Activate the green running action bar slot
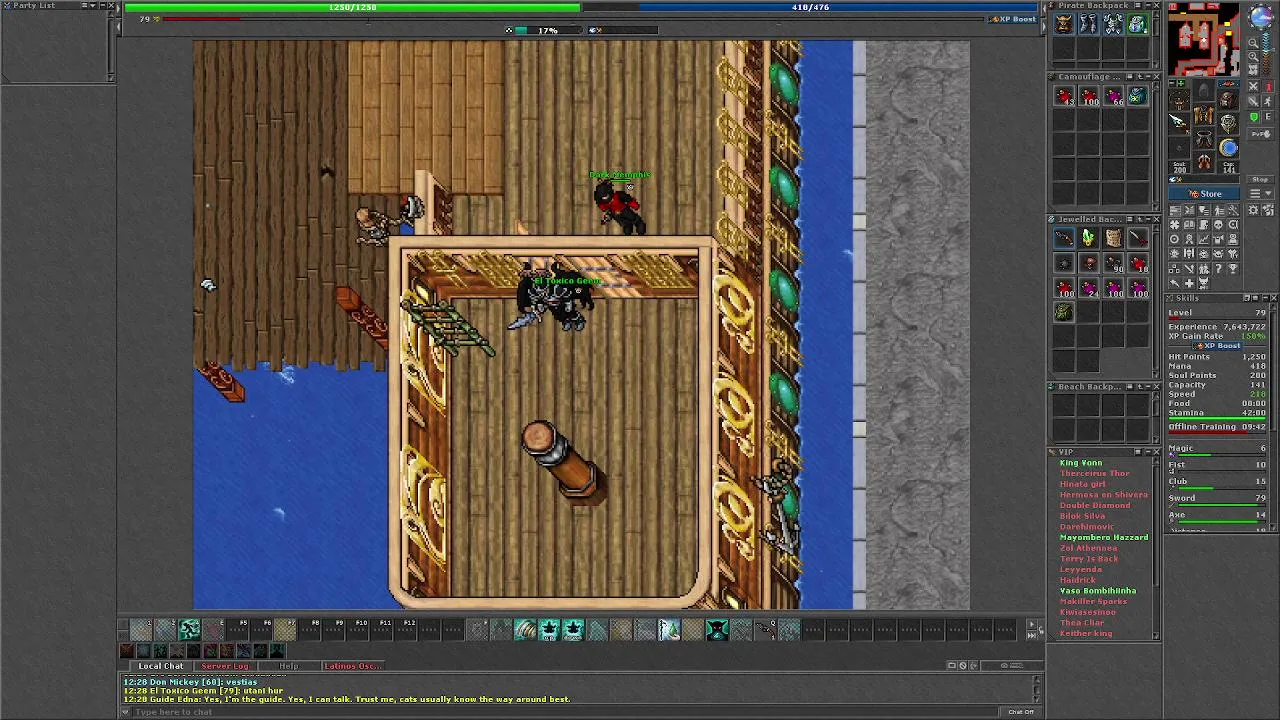Image resolution: width=1280 pixels, height=720 pixels. pos(189,629)
